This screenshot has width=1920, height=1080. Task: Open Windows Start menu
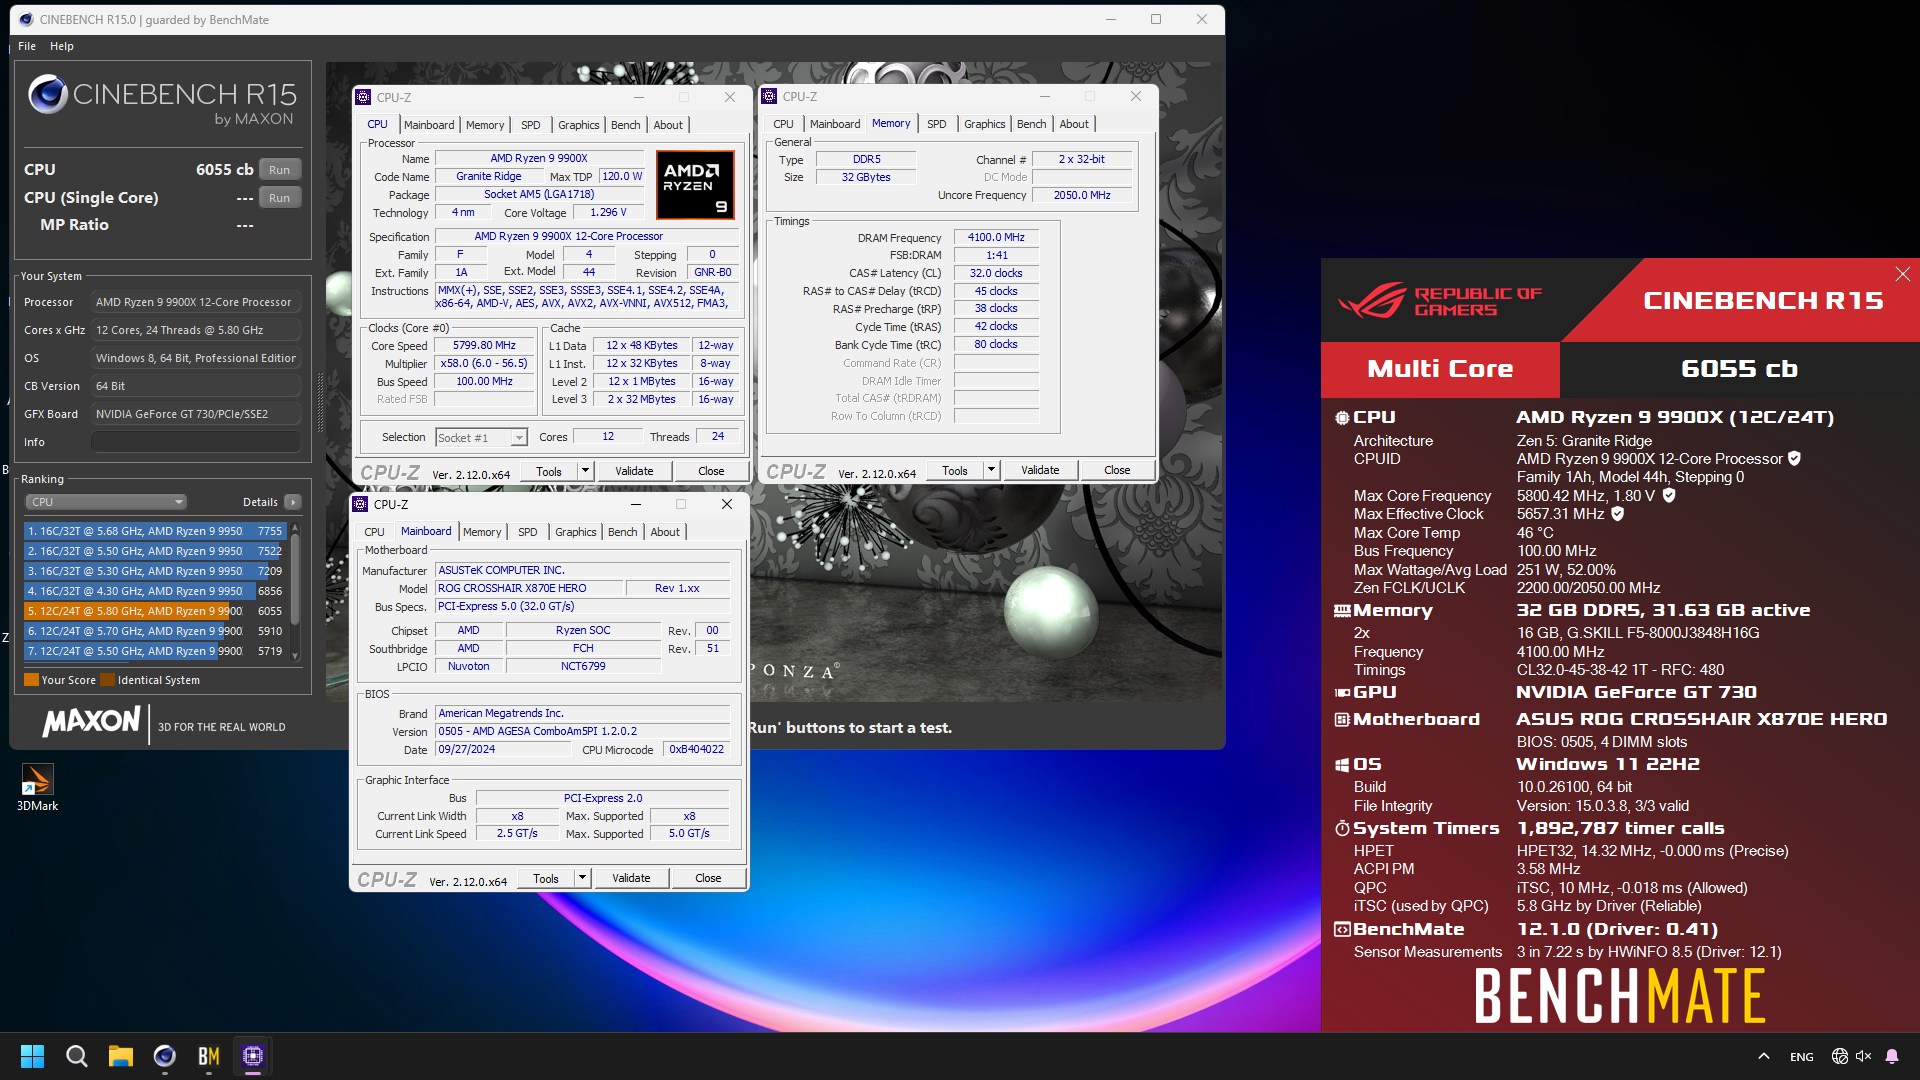[x=32, y=1056]
